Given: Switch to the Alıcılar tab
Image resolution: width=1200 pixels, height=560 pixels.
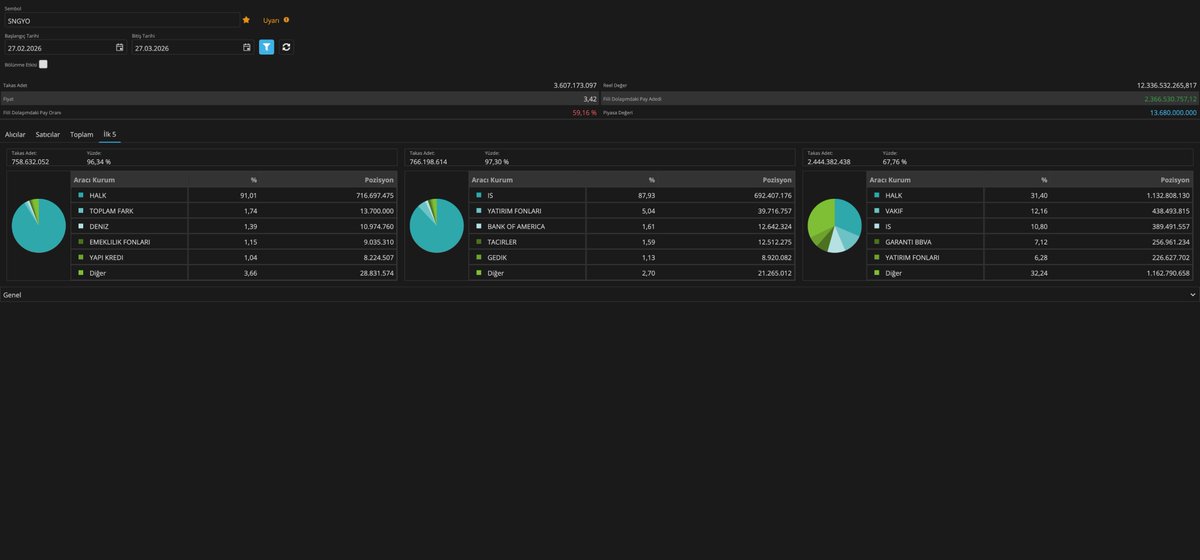Looking at the screenshot, I should click(15, 134).
